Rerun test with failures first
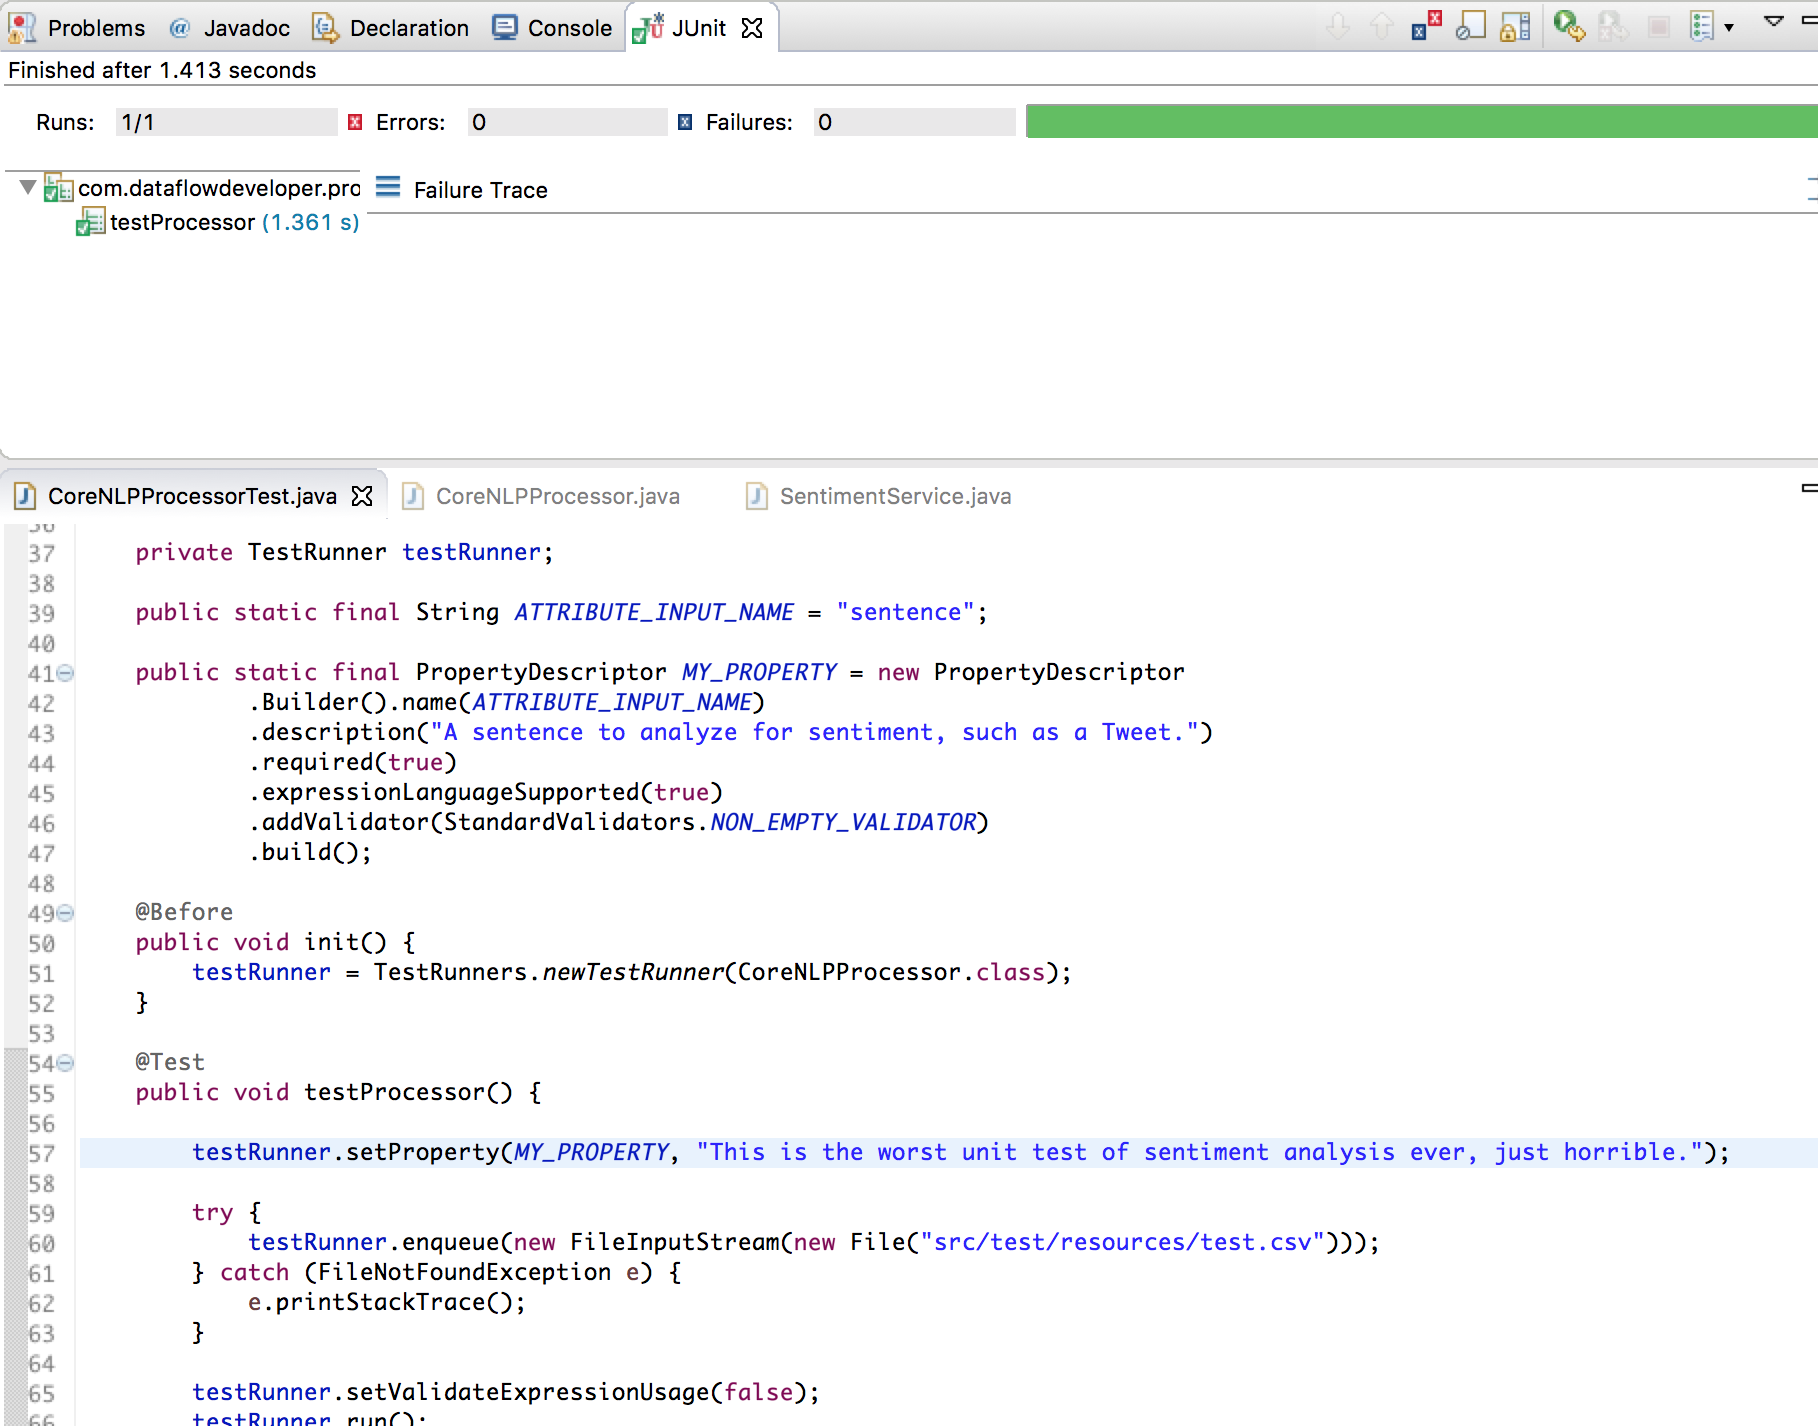 [x=1613, y=28]
